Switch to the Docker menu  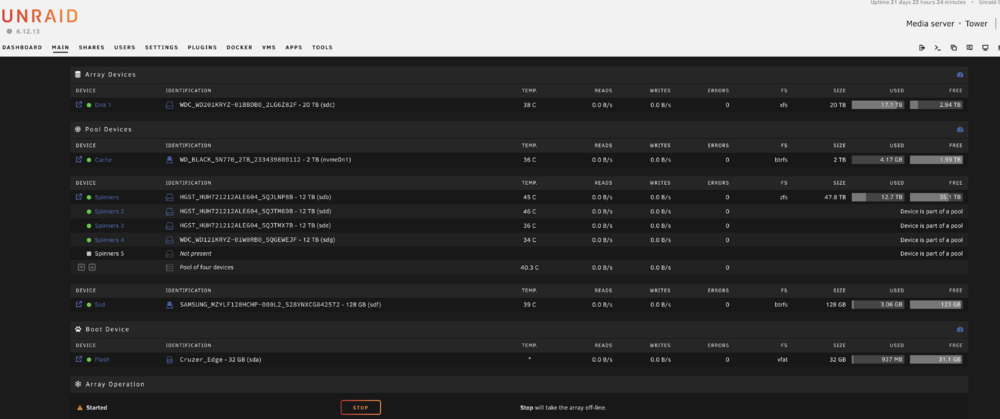239,47
